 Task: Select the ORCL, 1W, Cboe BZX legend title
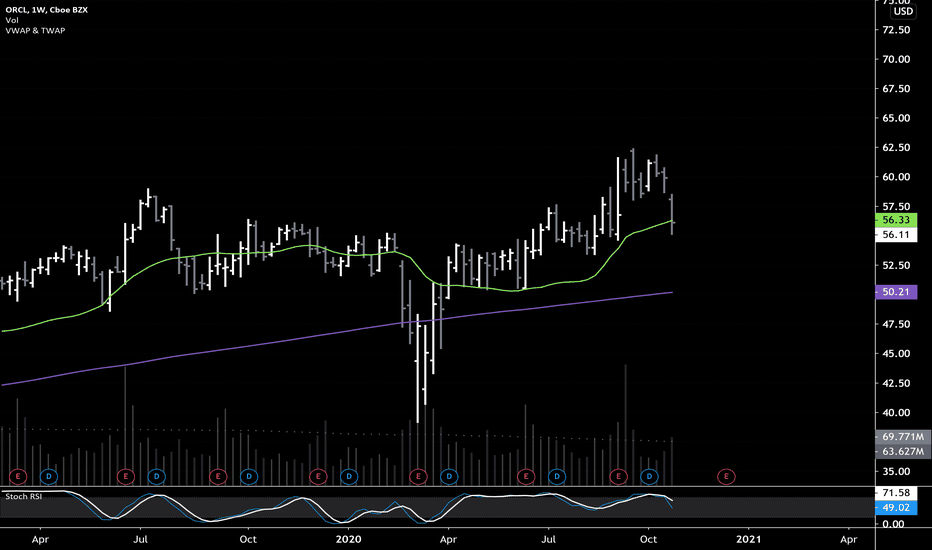[46, 10]
